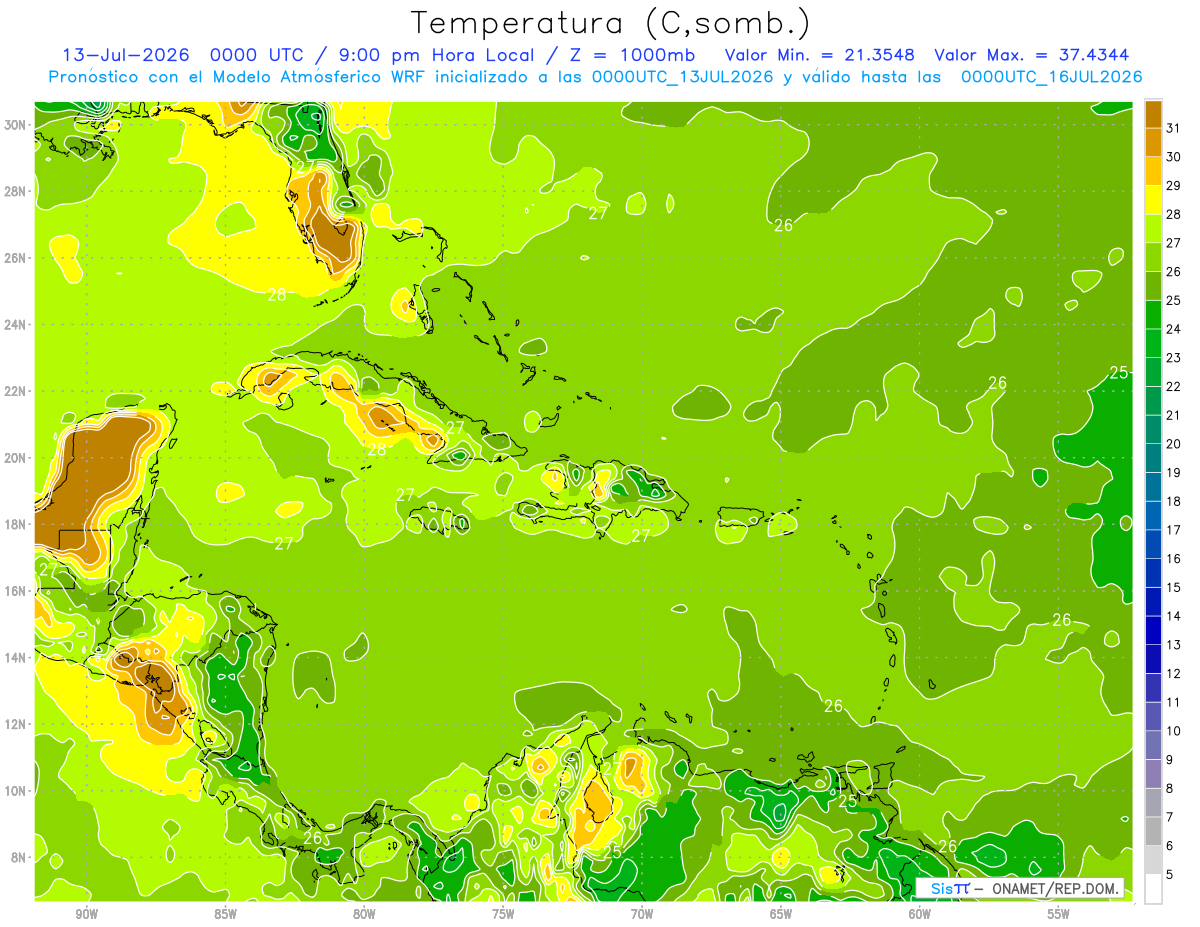This screenshot has height=927, width=1200.
Task: Click the 9:00 pm Hora Local text
Action: [x=440, y=55]
